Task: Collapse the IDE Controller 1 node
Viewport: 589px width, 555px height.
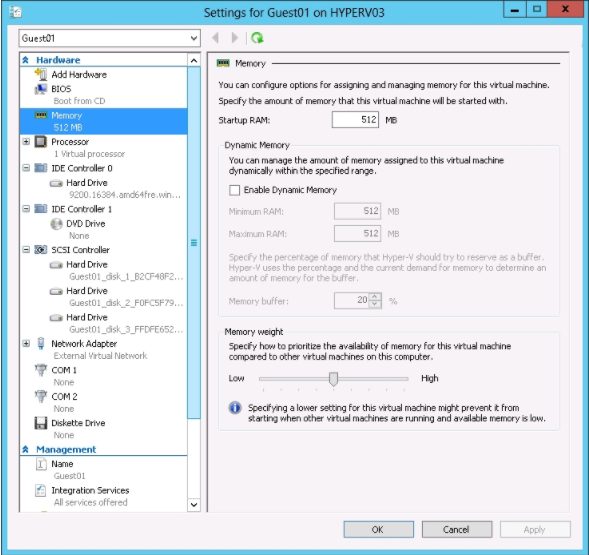Action: [x=26, y=209]
